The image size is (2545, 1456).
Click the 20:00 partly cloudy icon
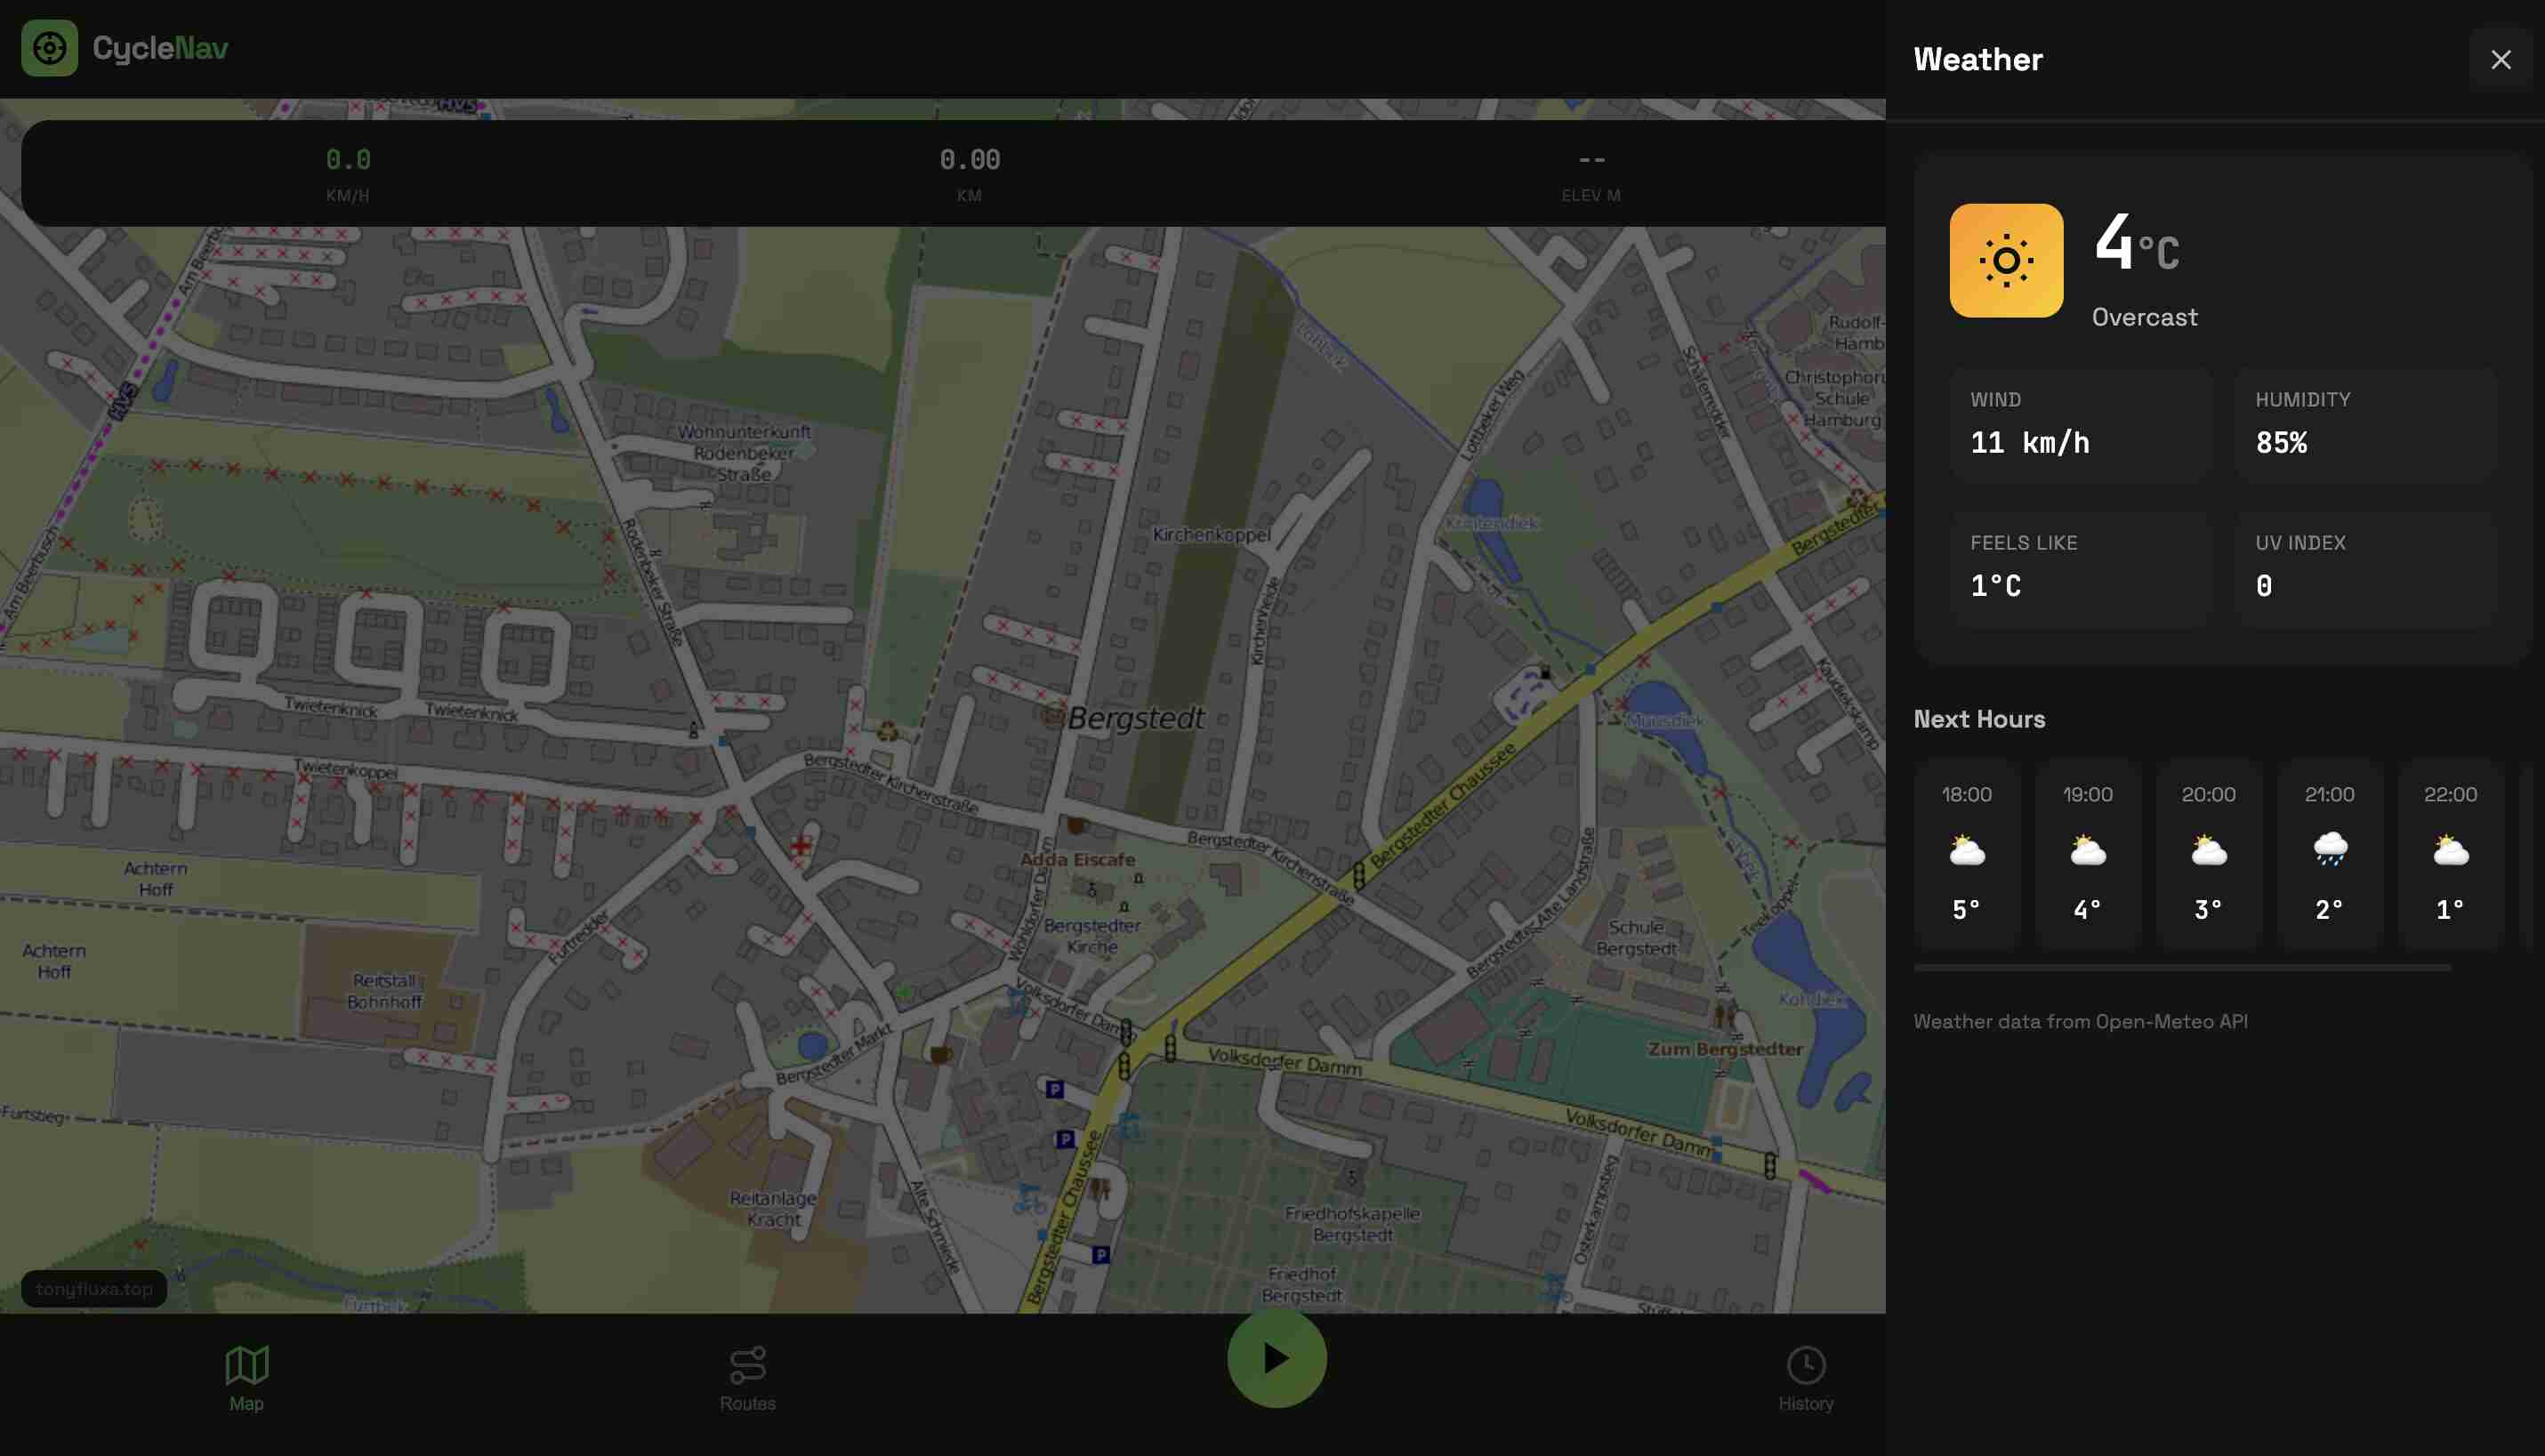pos(2208,850)
